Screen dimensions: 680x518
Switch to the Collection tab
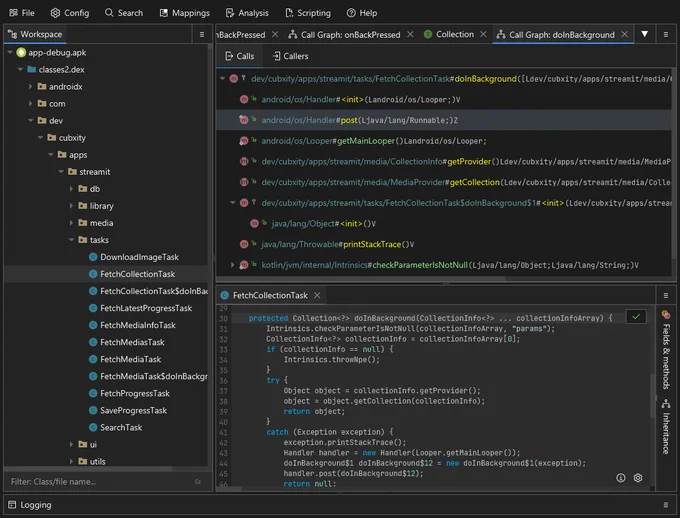tap(449, 34)
